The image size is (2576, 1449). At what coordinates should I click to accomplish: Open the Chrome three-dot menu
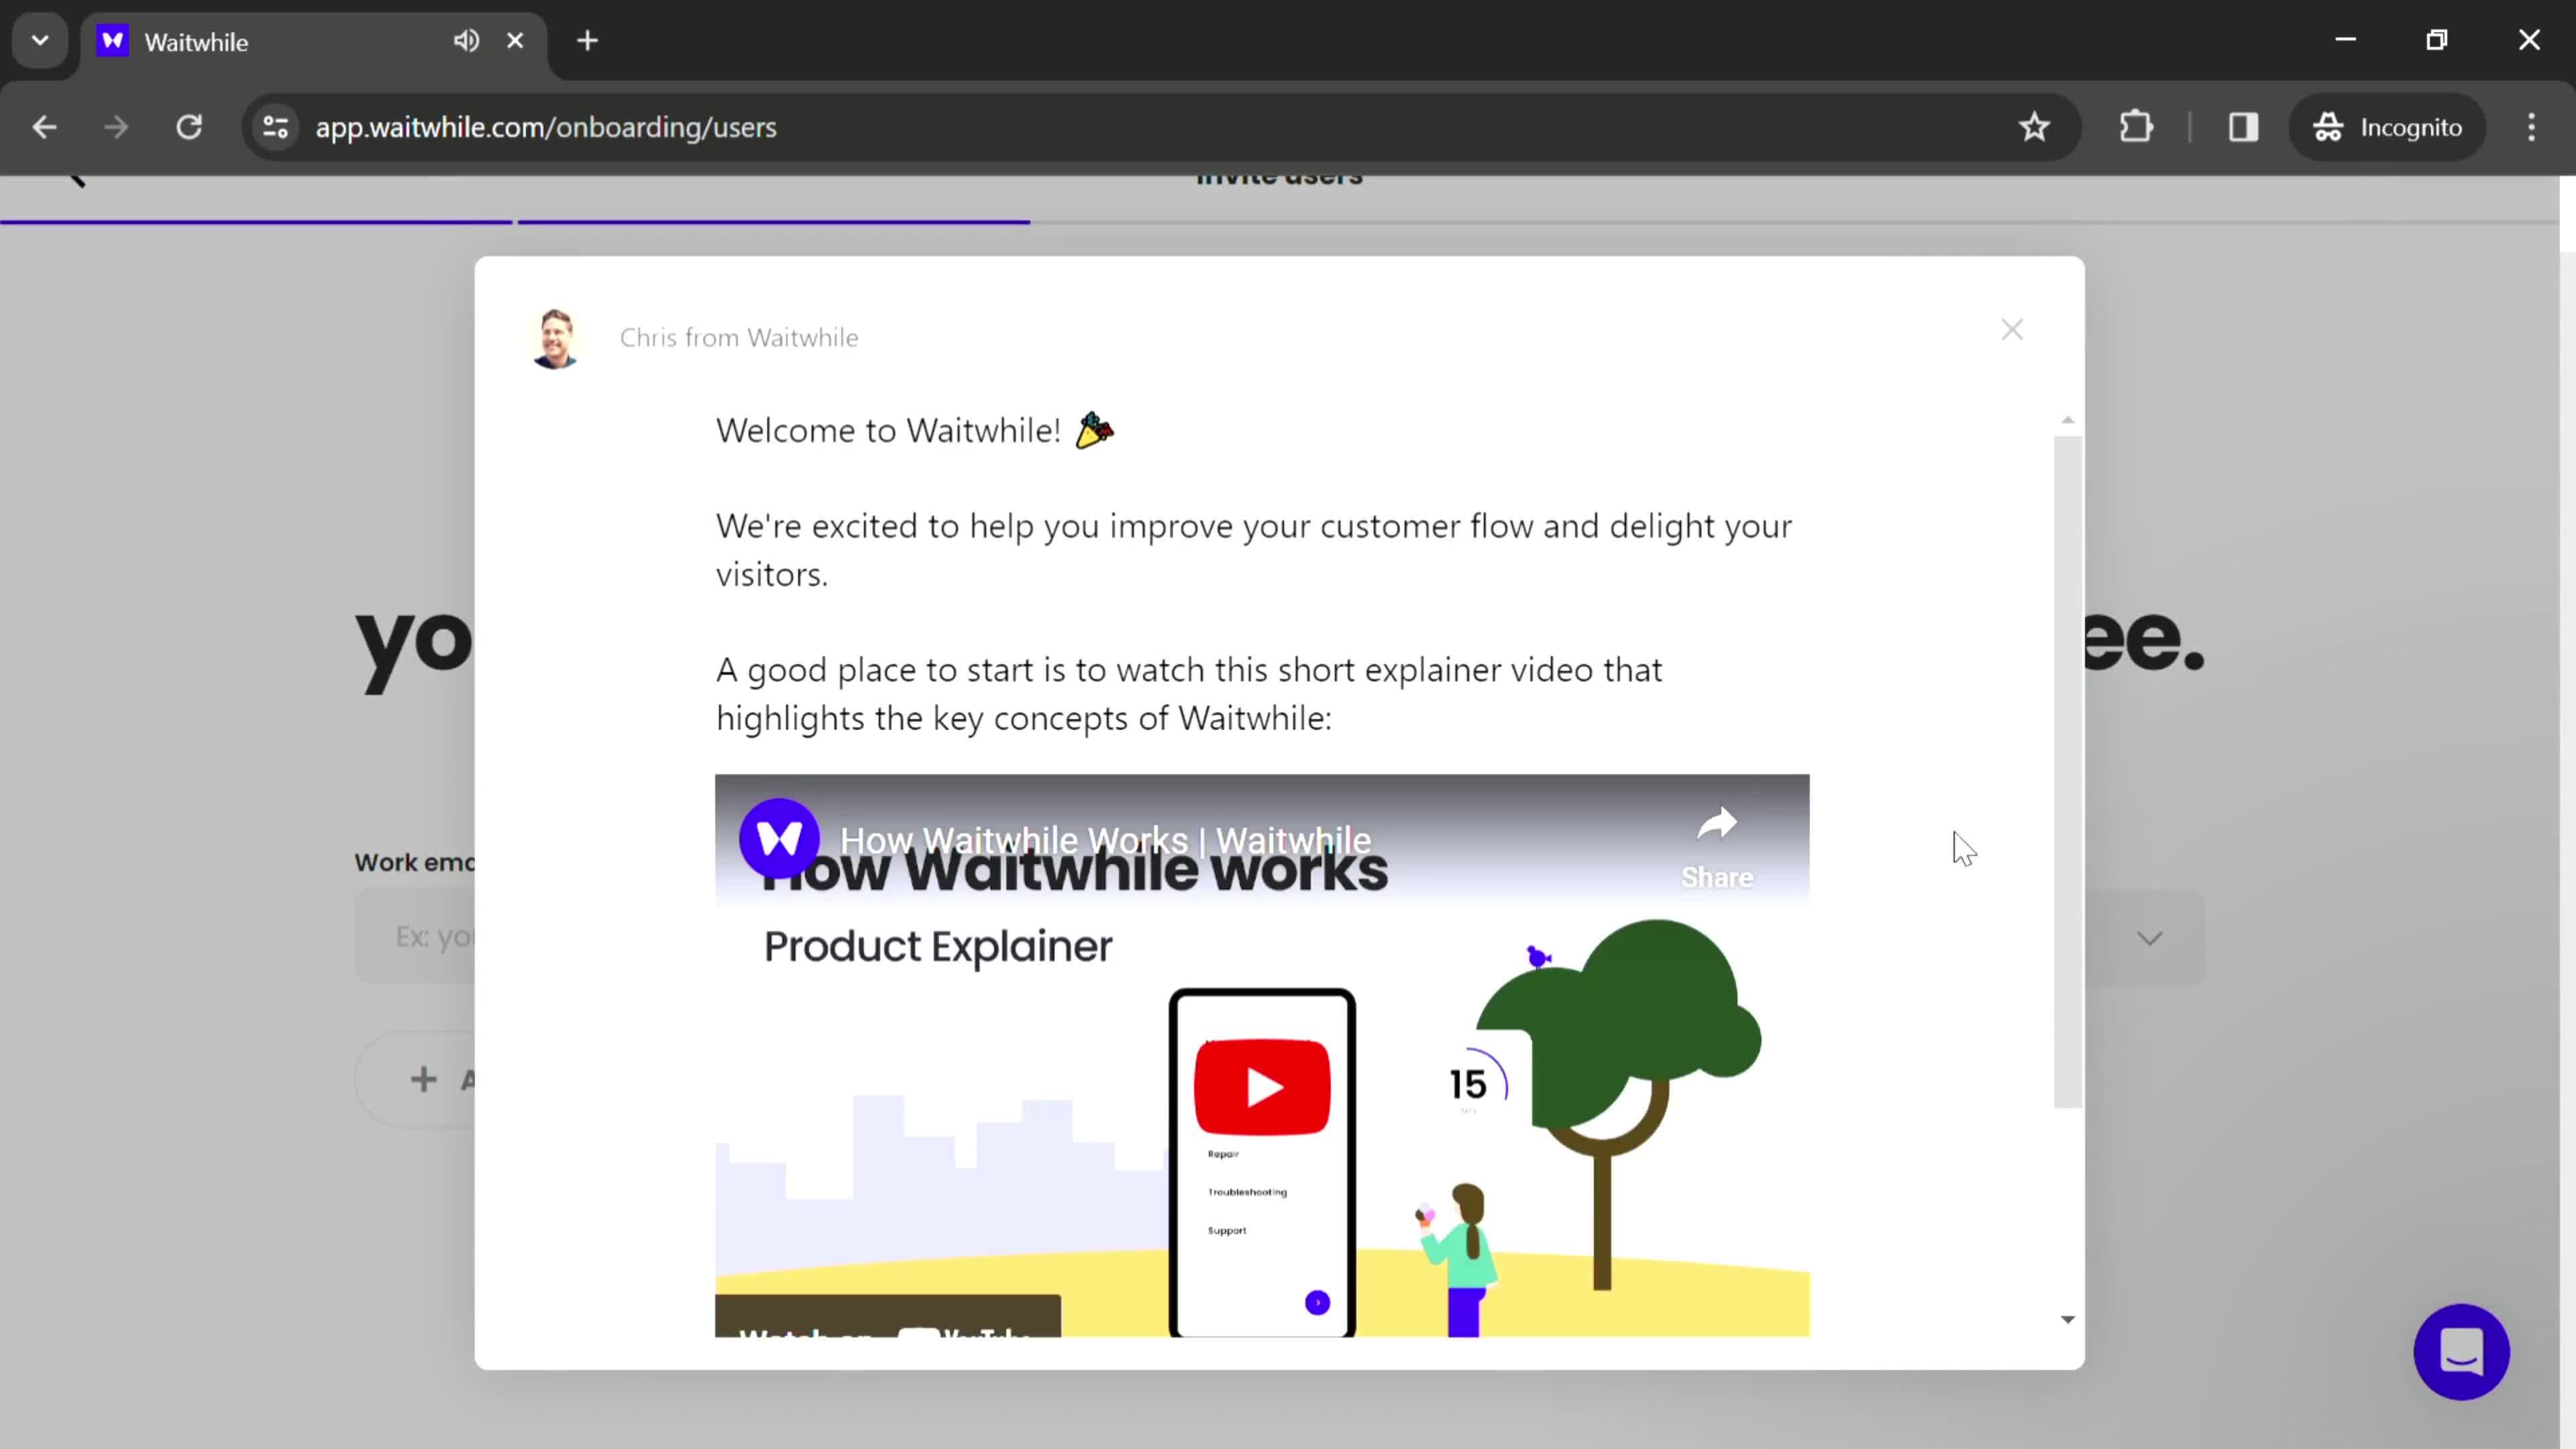click(x=2532, y=127)
